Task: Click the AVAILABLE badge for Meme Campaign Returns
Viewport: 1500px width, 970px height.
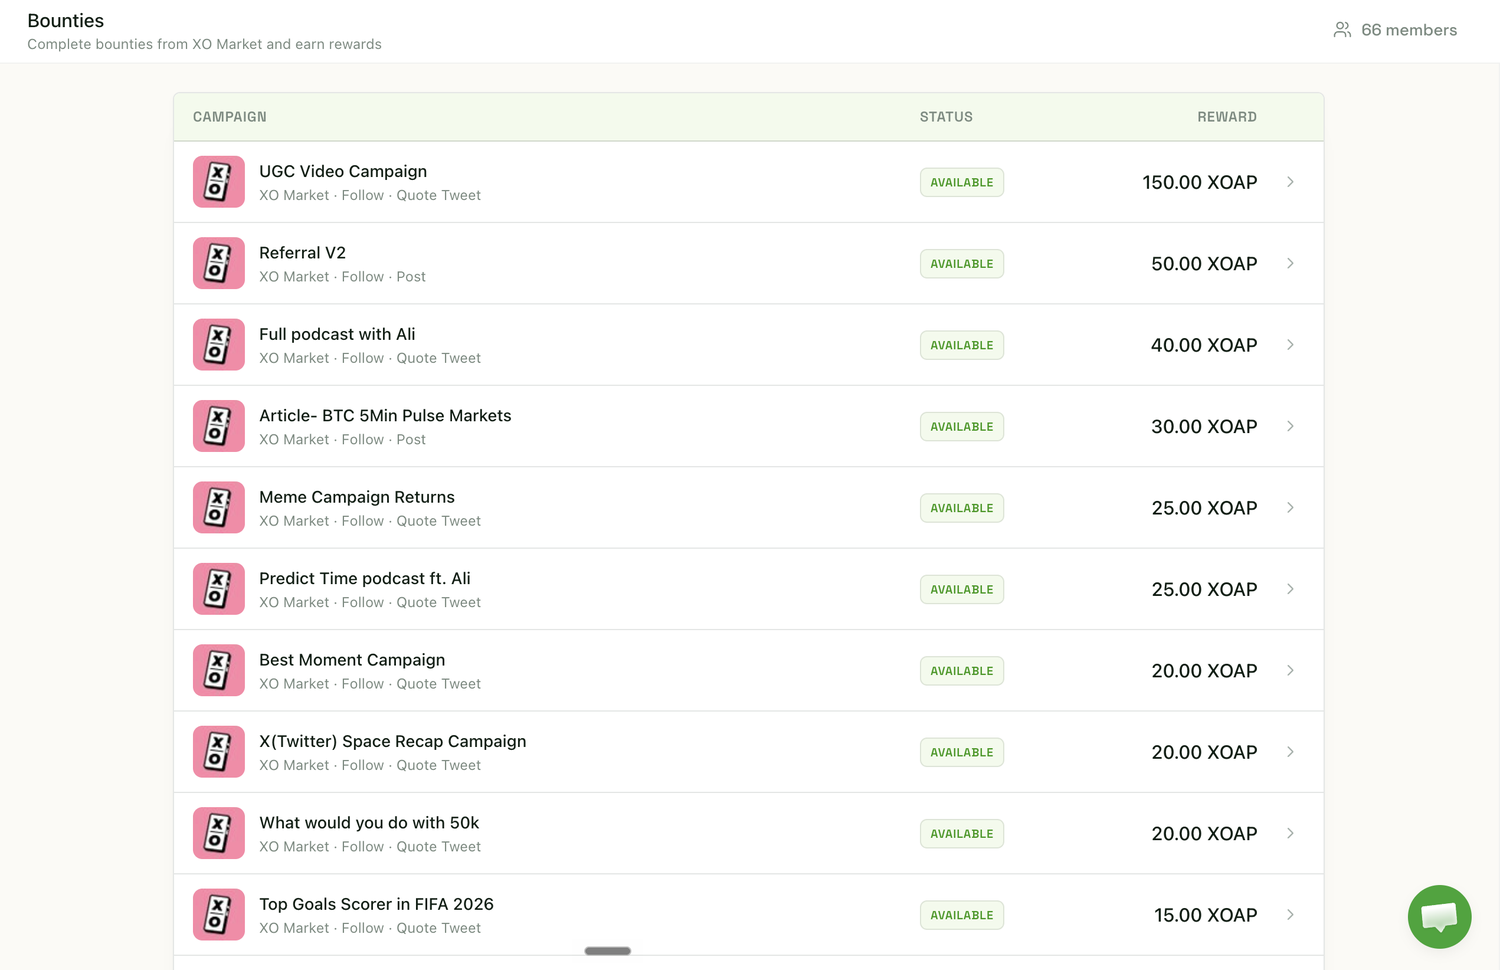Action: [x=962, y=508]
